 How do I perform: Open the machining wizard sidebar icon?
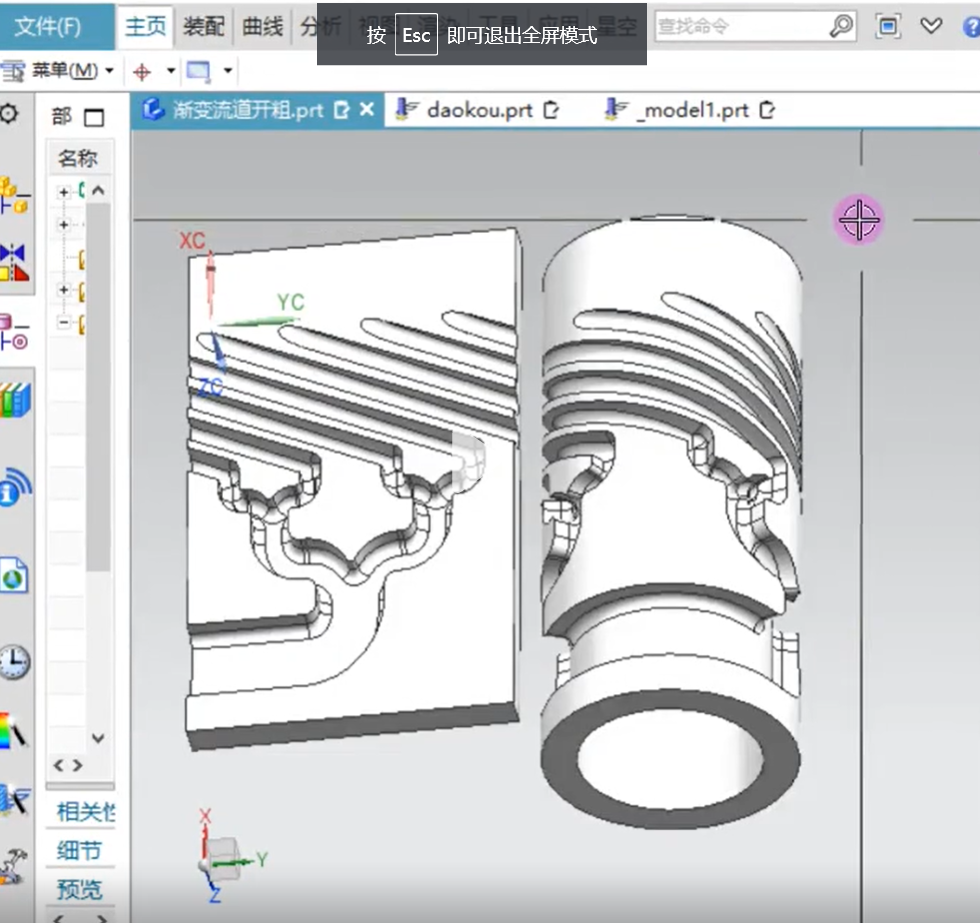[x=14, y=800]
